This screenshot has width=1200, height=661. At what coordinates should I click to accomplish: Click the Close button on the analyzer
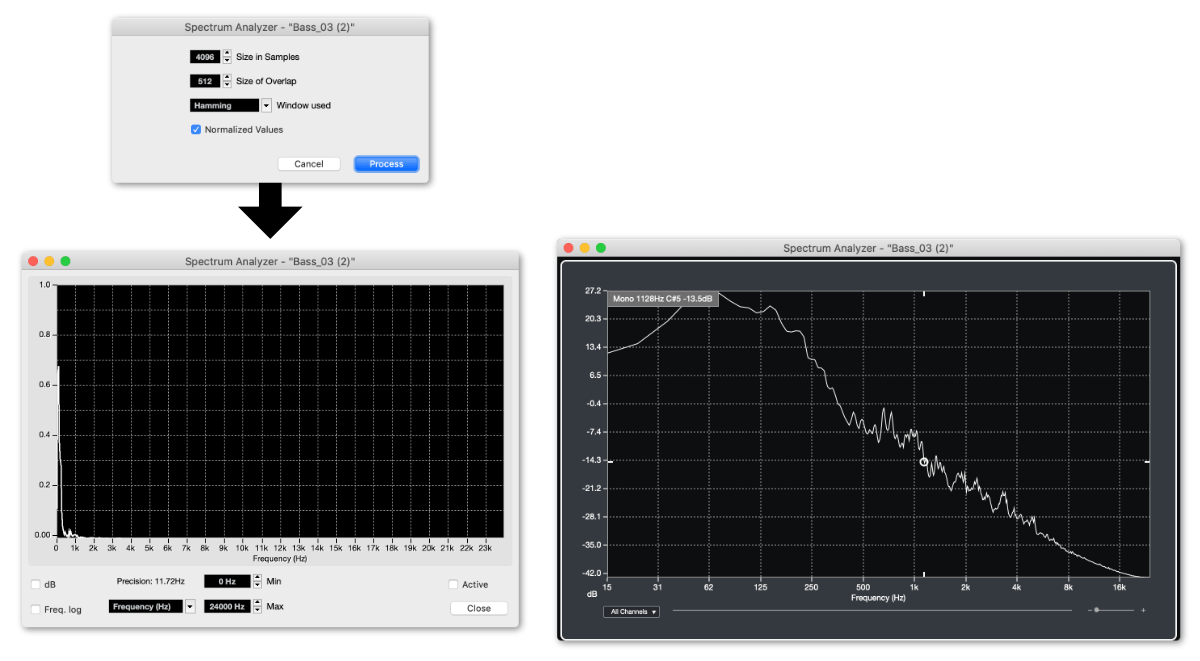point(478,607)
